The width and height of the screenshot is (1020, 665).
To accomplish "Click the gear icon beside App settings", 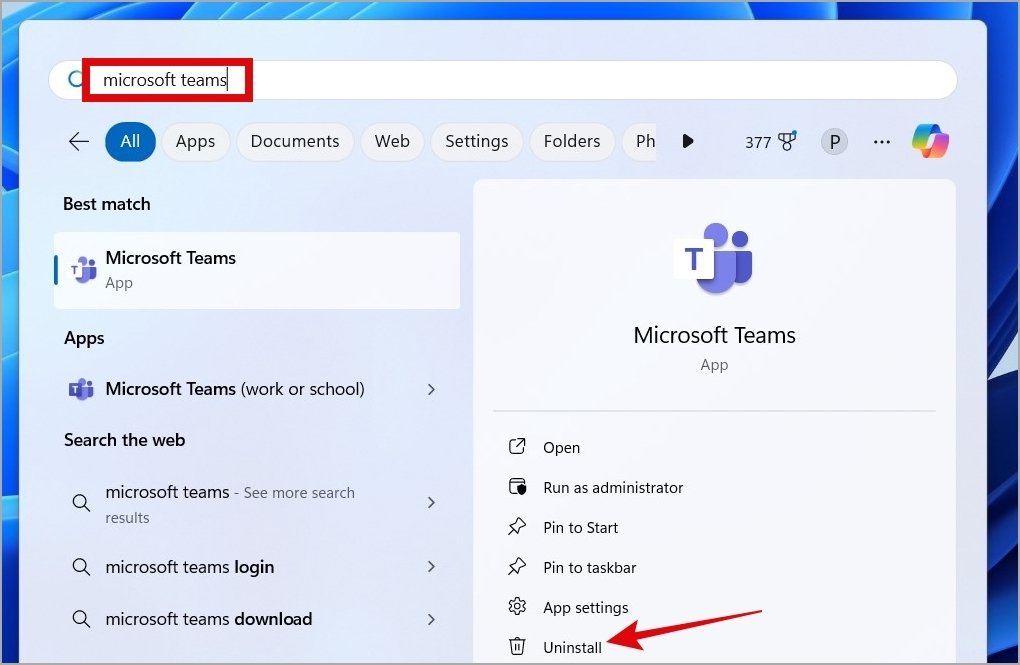I will tap(517, 606).
